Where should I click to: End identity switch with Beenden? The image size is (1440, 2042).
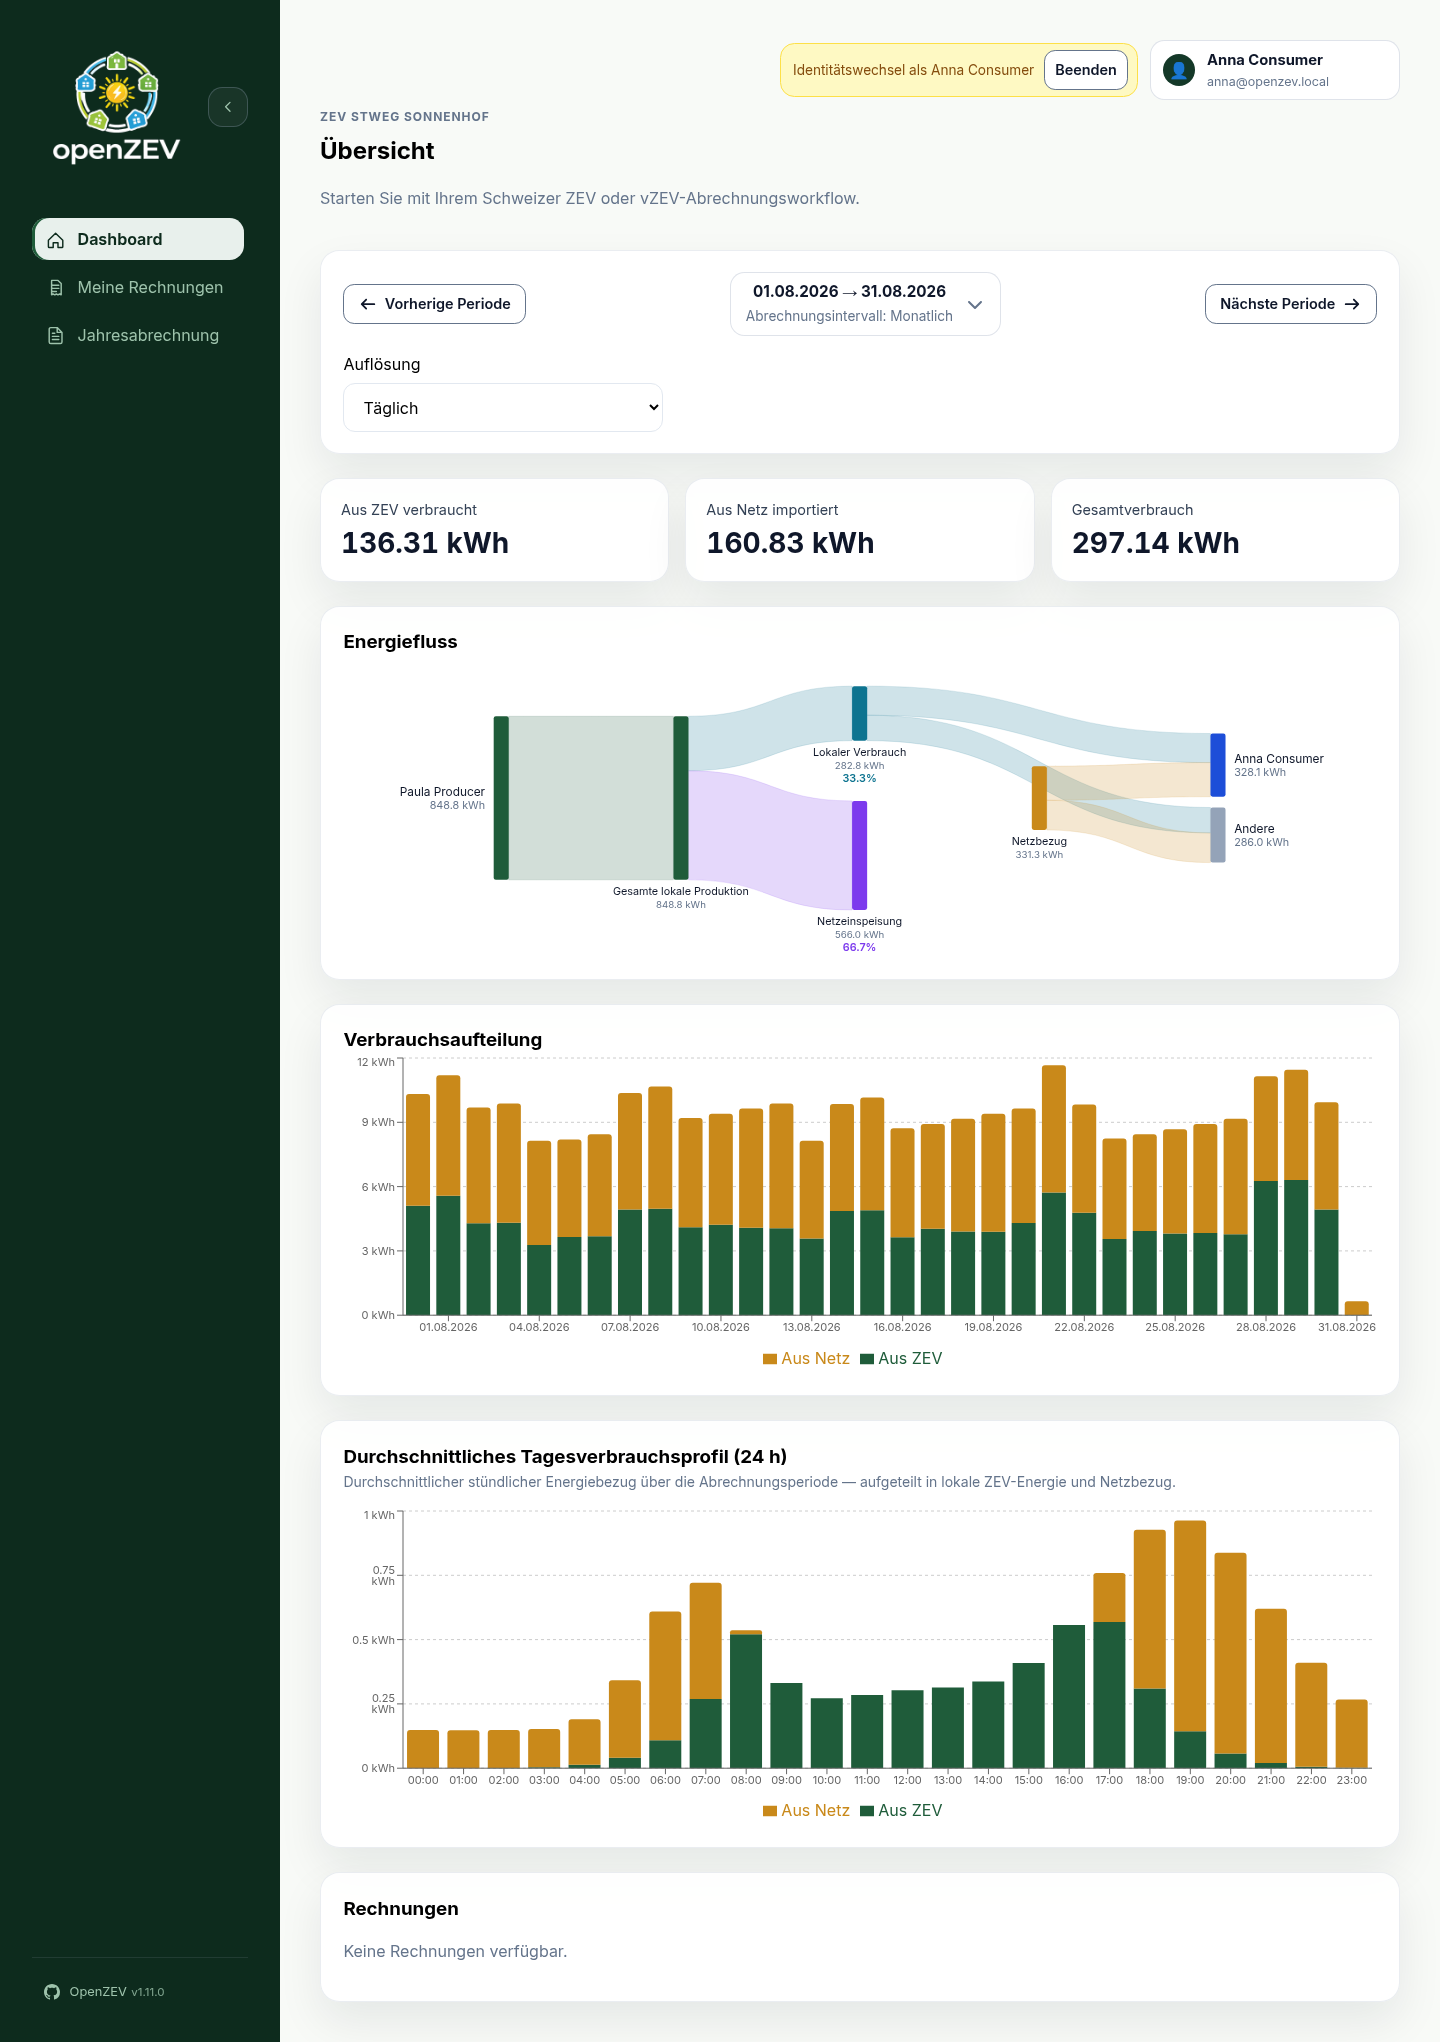pyautogui.click(x=1086, y=70)
